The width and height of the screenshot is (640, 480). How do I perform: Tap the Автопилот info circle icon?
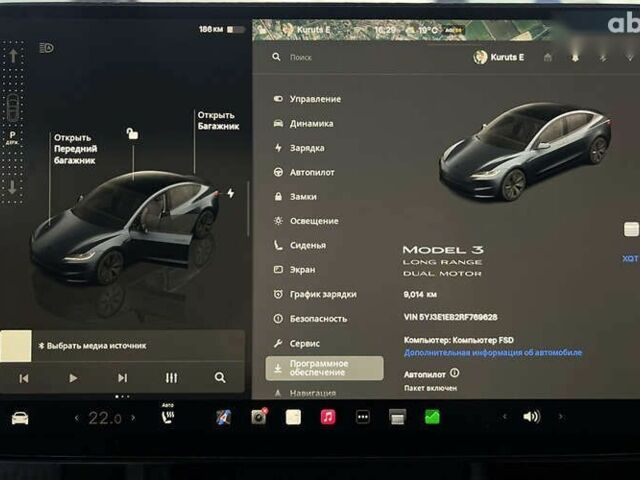[454, 373]
